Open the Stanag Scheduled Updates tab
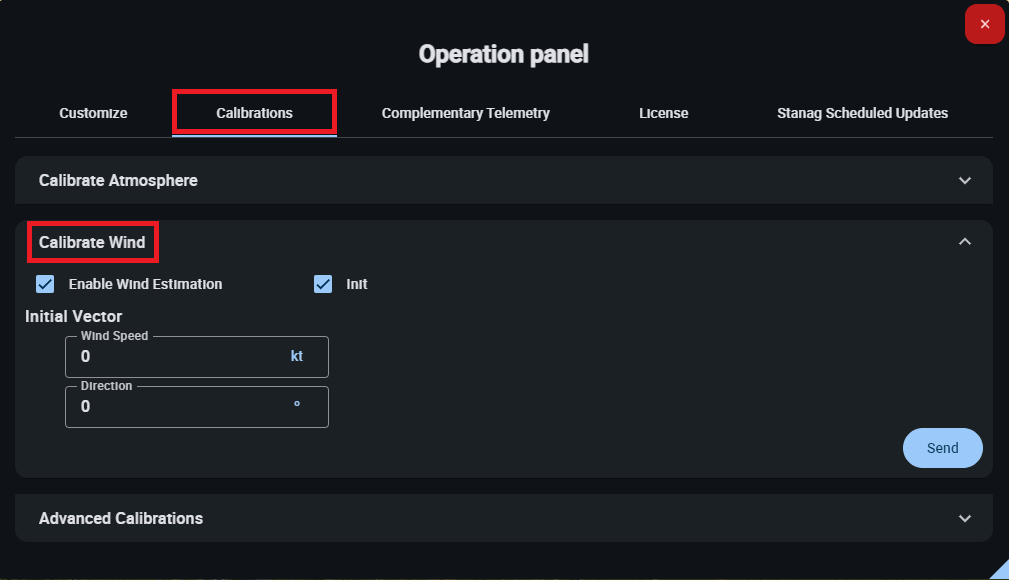 862,113
